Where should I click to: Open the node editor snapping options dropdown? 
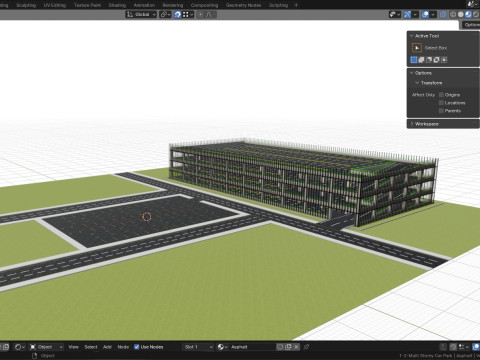463,347
